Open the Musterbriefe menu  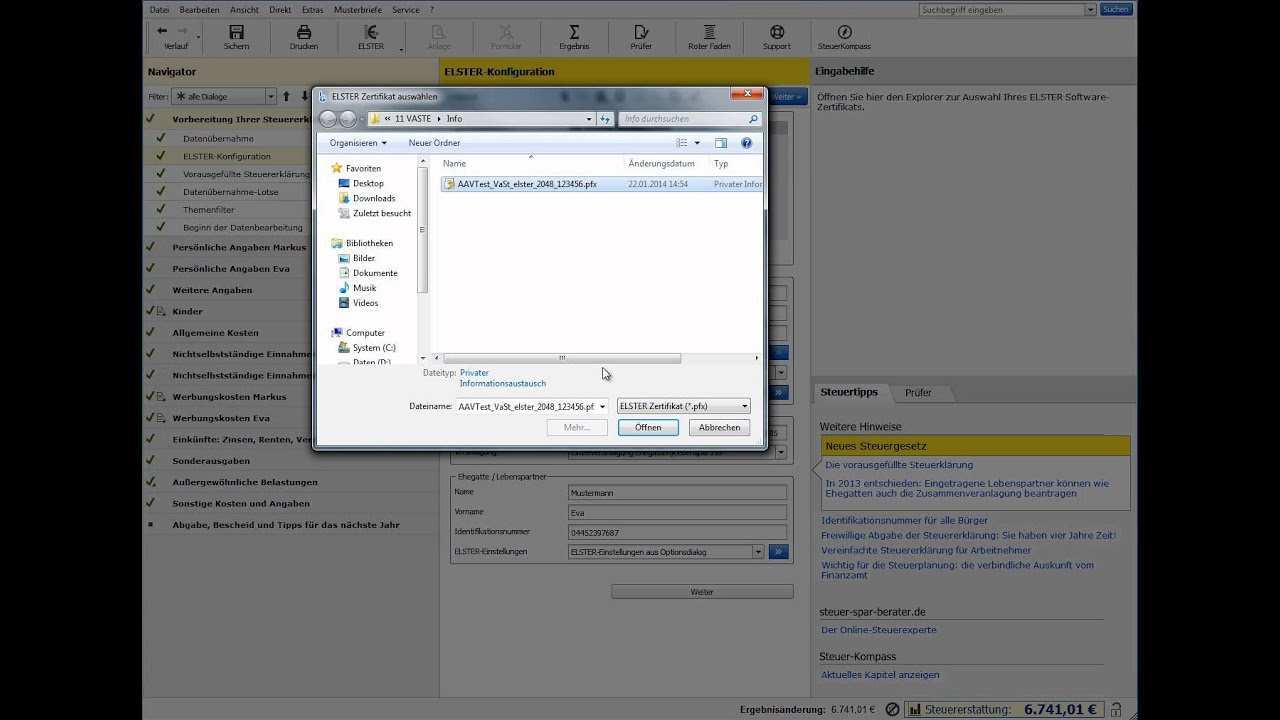click(x=356, y=9)
